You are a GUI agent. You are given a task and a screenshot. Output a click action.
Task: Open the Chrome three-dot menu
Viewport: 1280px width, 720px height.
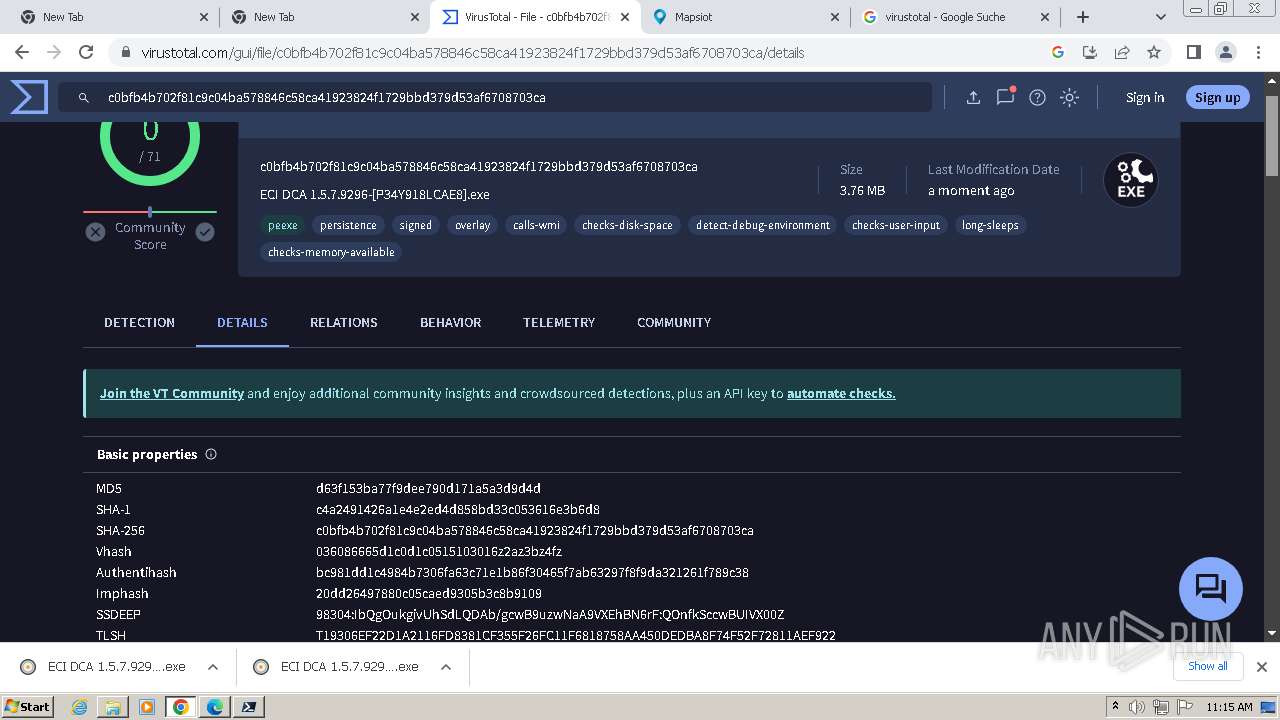[1256, 52]
